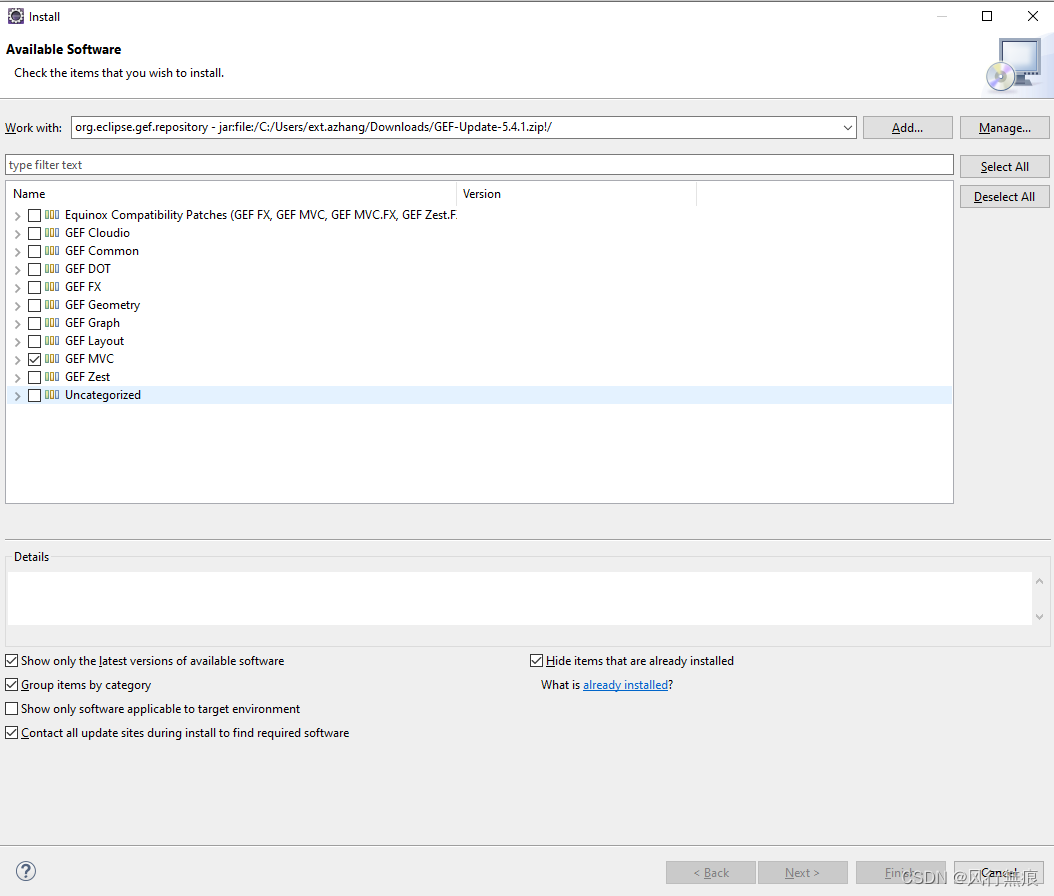Click the Select All button
This screenshot has height=896, width=1054.
tap(1004, 167)
